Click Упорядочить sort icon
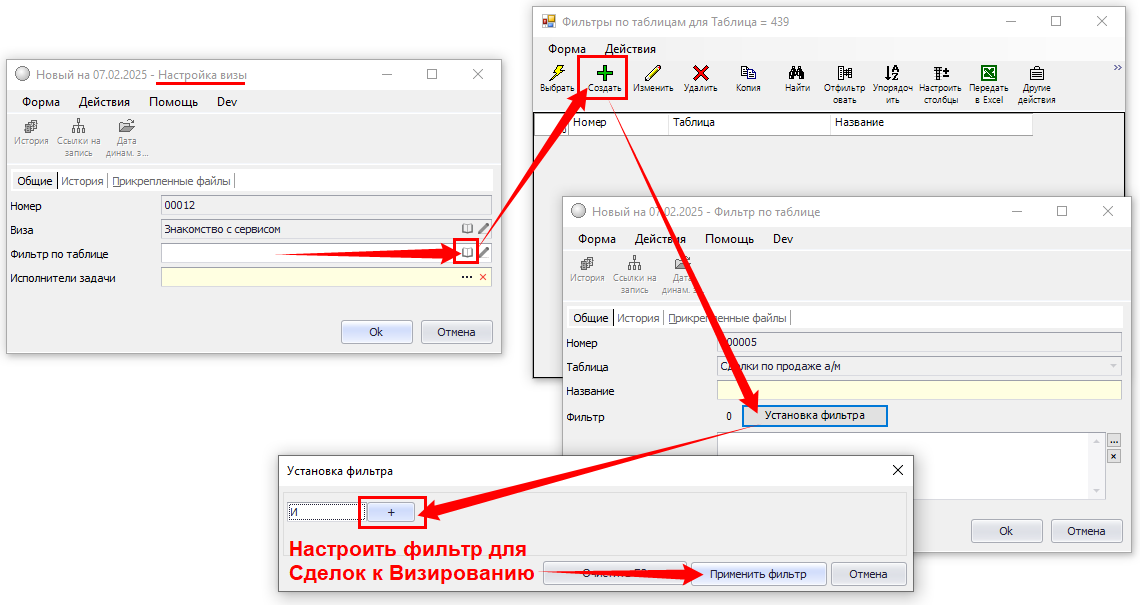The width and height of the screenshot is (1140, 605). coord(892,75)
